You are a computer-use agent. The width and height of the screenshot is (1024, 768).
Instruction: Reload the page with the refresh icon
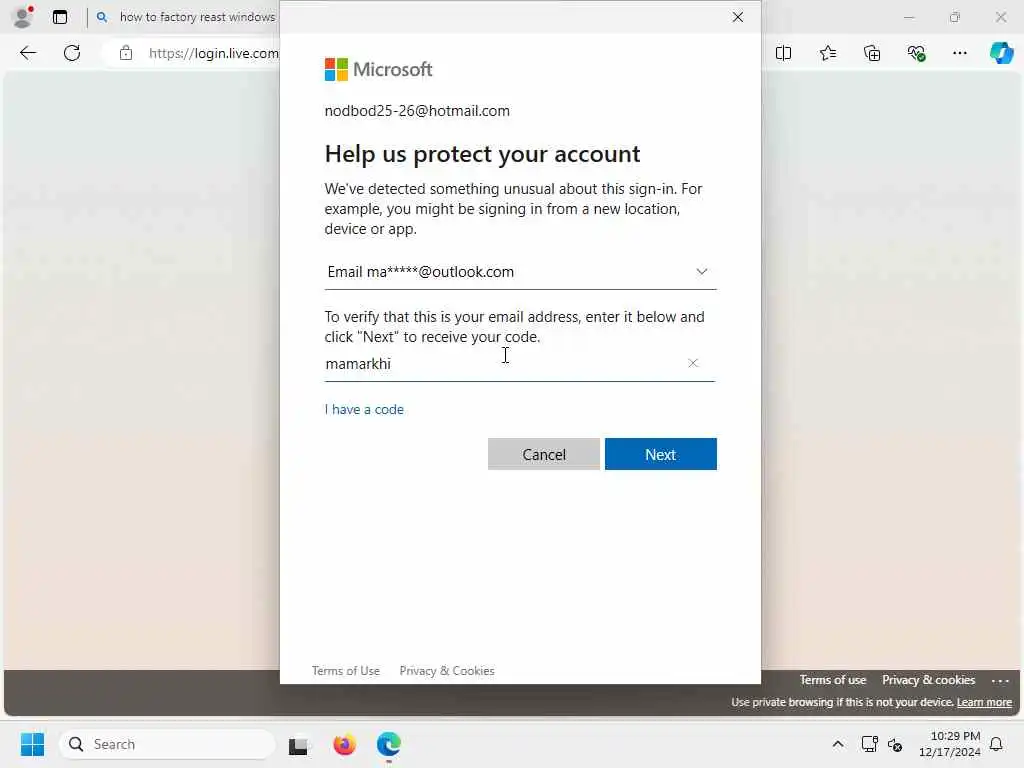tap(72, 53)
